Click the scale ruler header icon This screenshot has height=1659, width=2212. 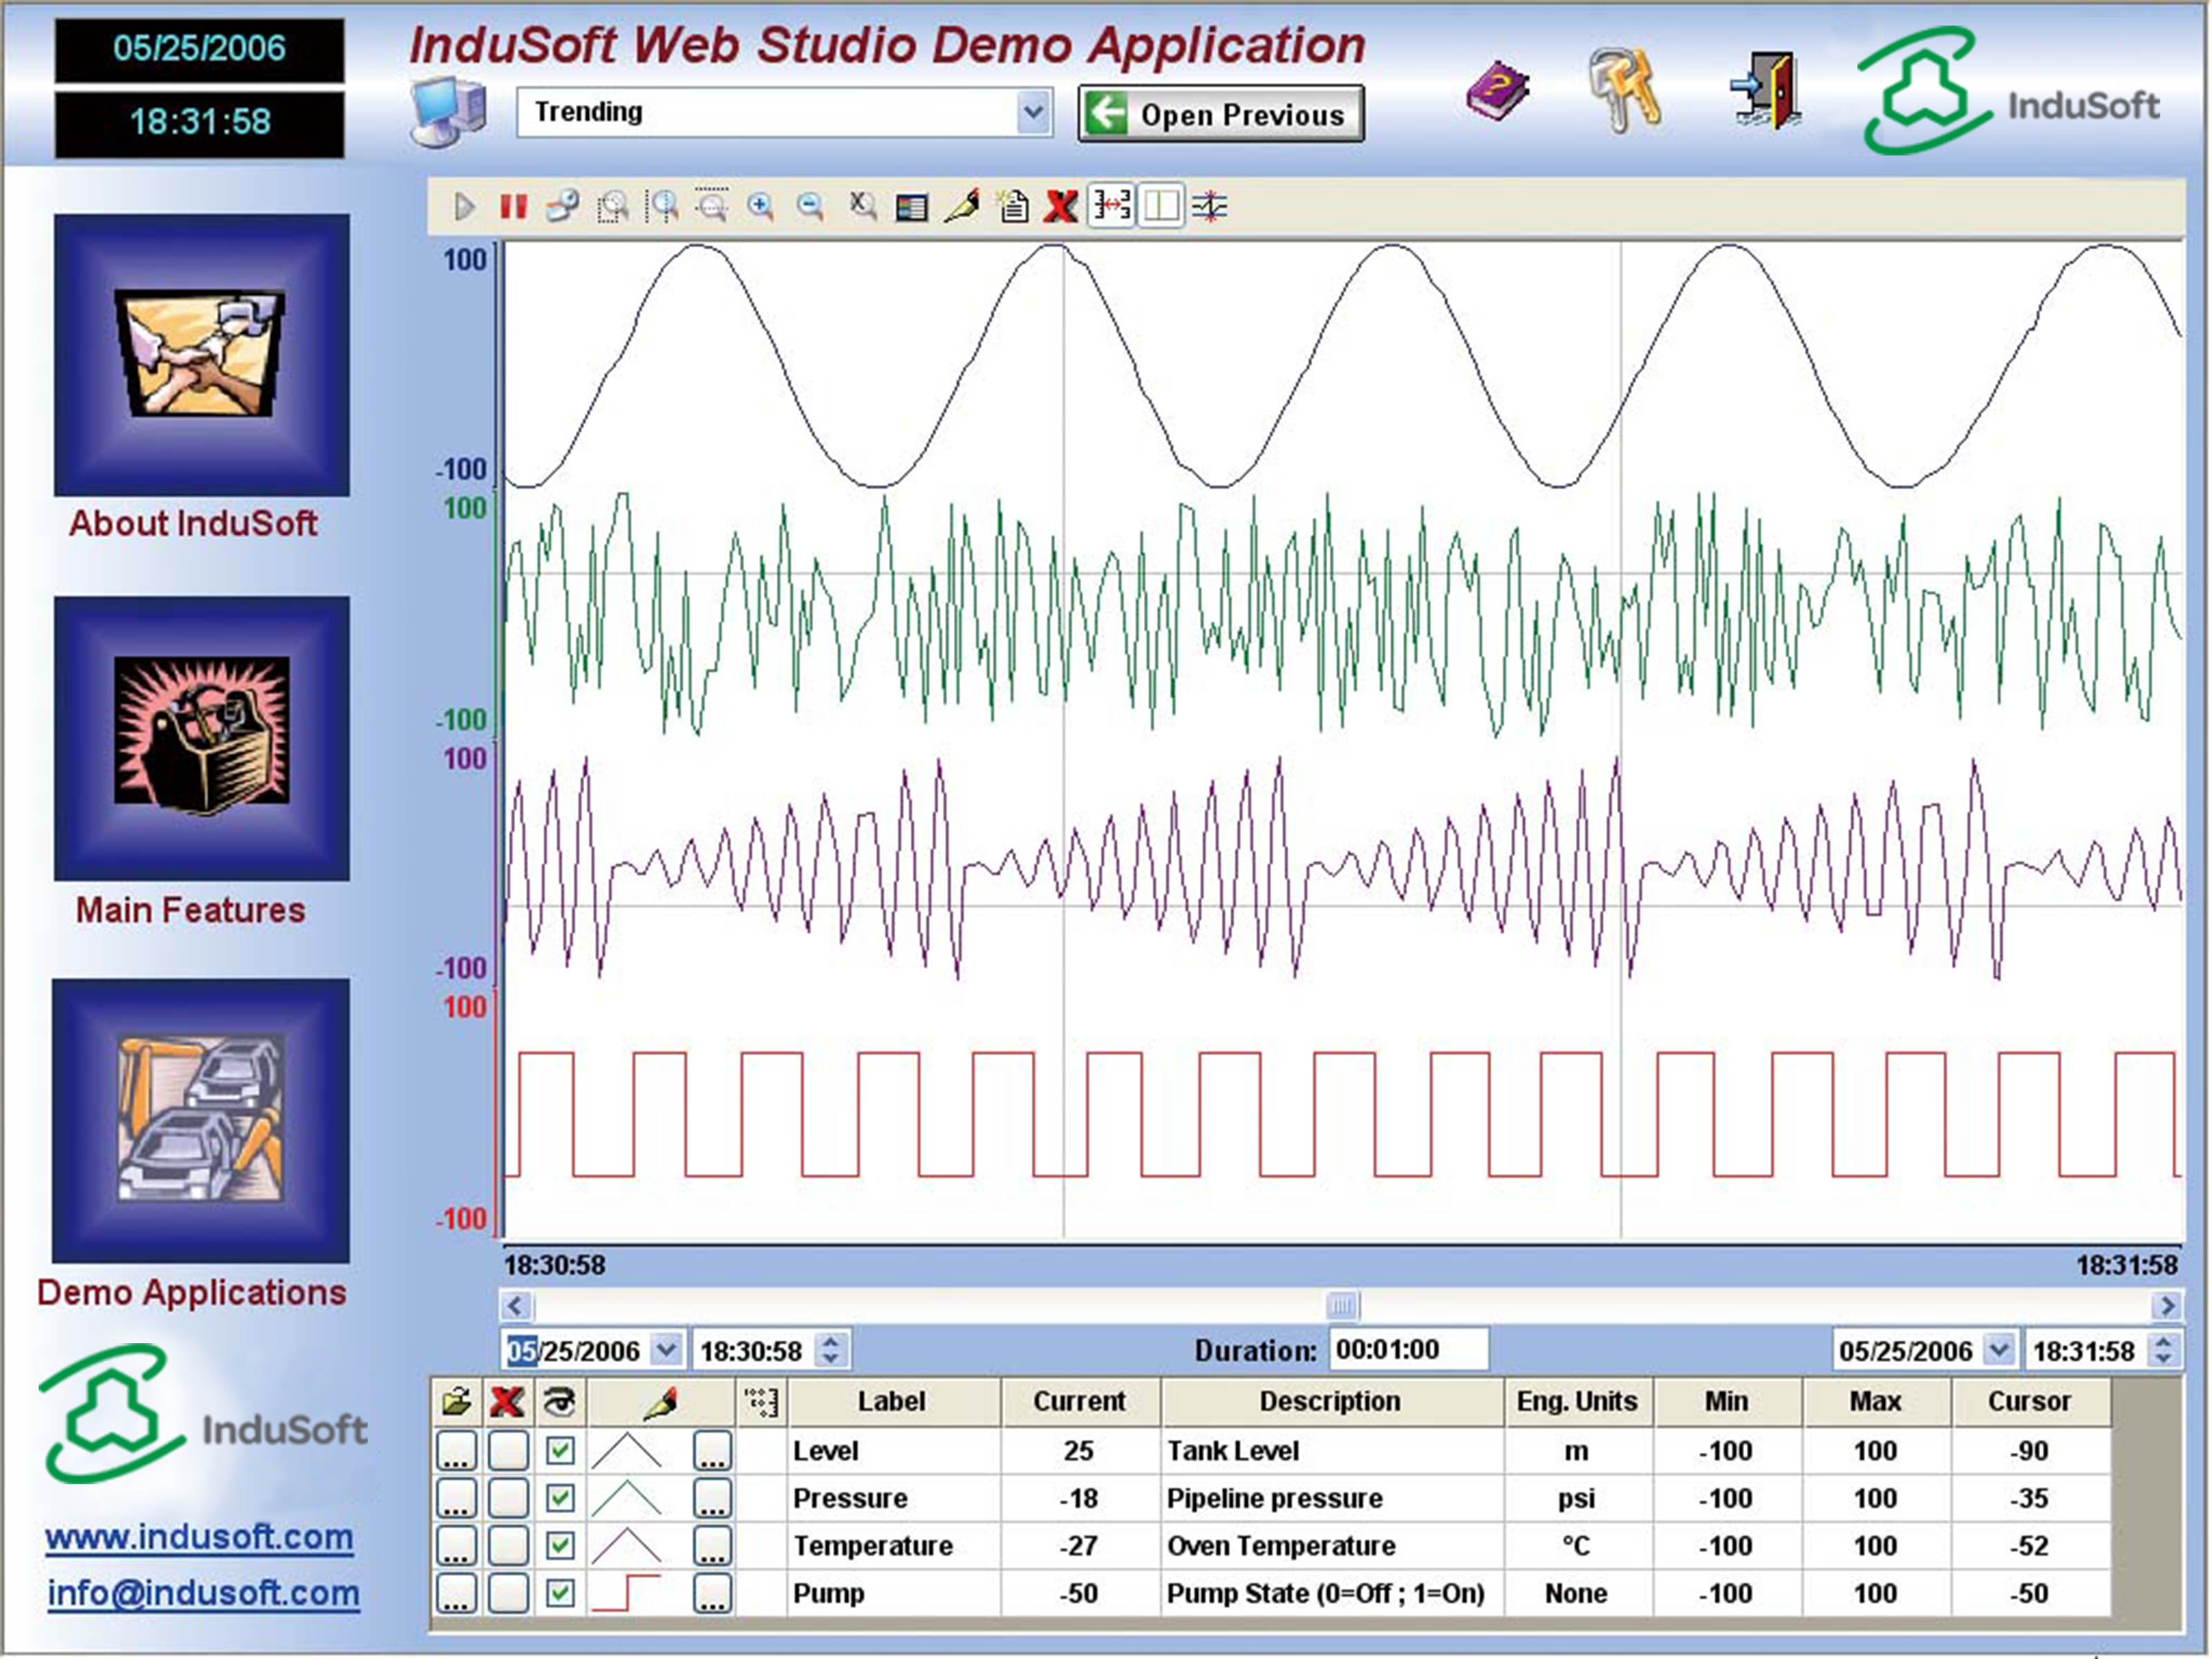coord(762,1402)
